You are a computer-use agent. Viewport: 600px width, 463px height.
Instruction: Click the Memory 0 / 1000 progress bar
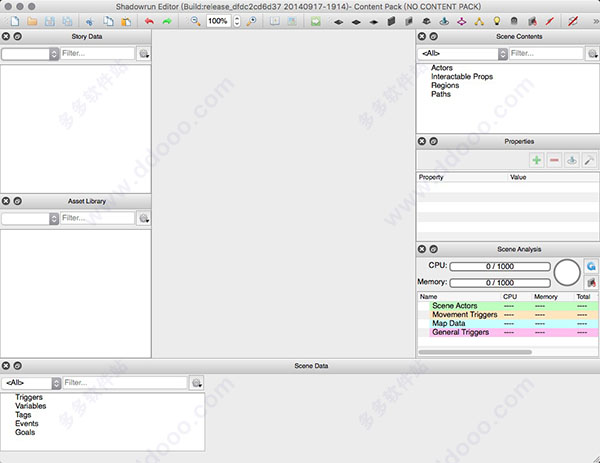pos(500,283)
